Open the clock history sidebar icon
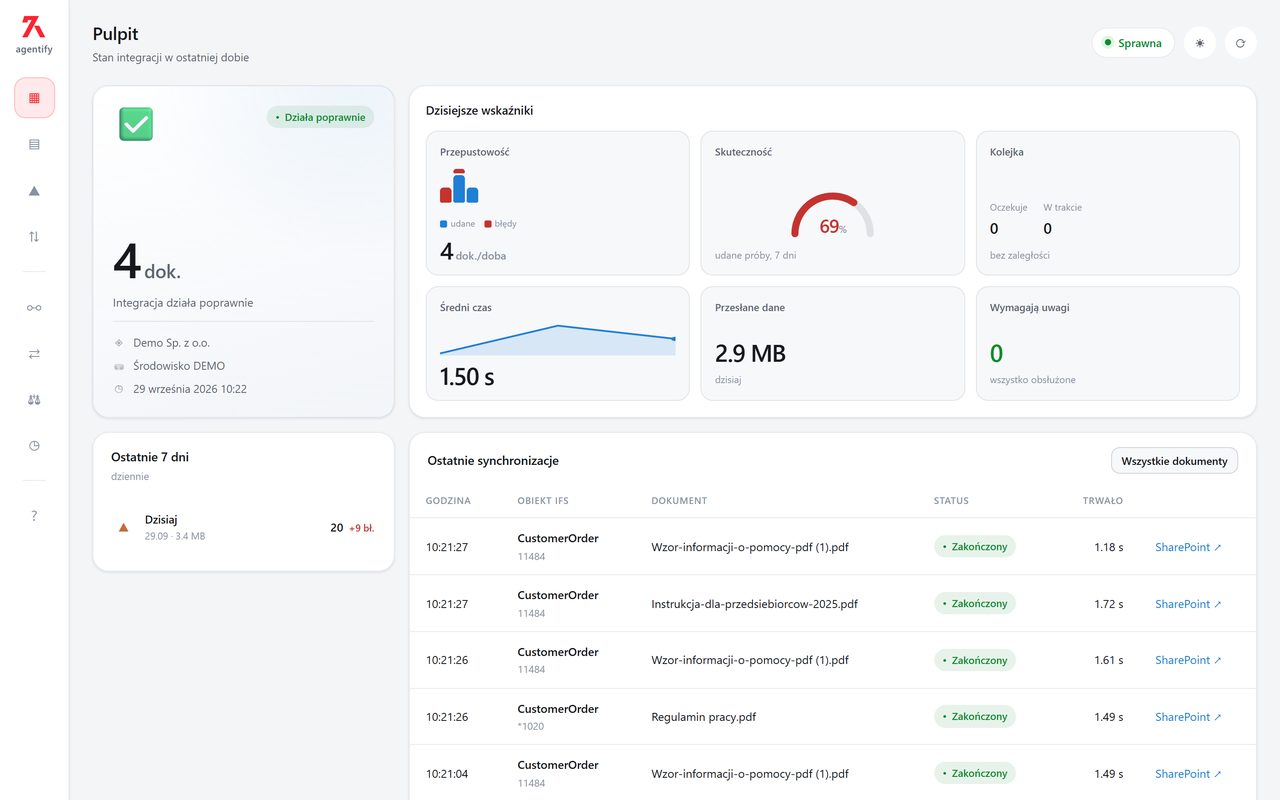The width and height of the screenshot is (1280, 800). click(x=34, y=446)
